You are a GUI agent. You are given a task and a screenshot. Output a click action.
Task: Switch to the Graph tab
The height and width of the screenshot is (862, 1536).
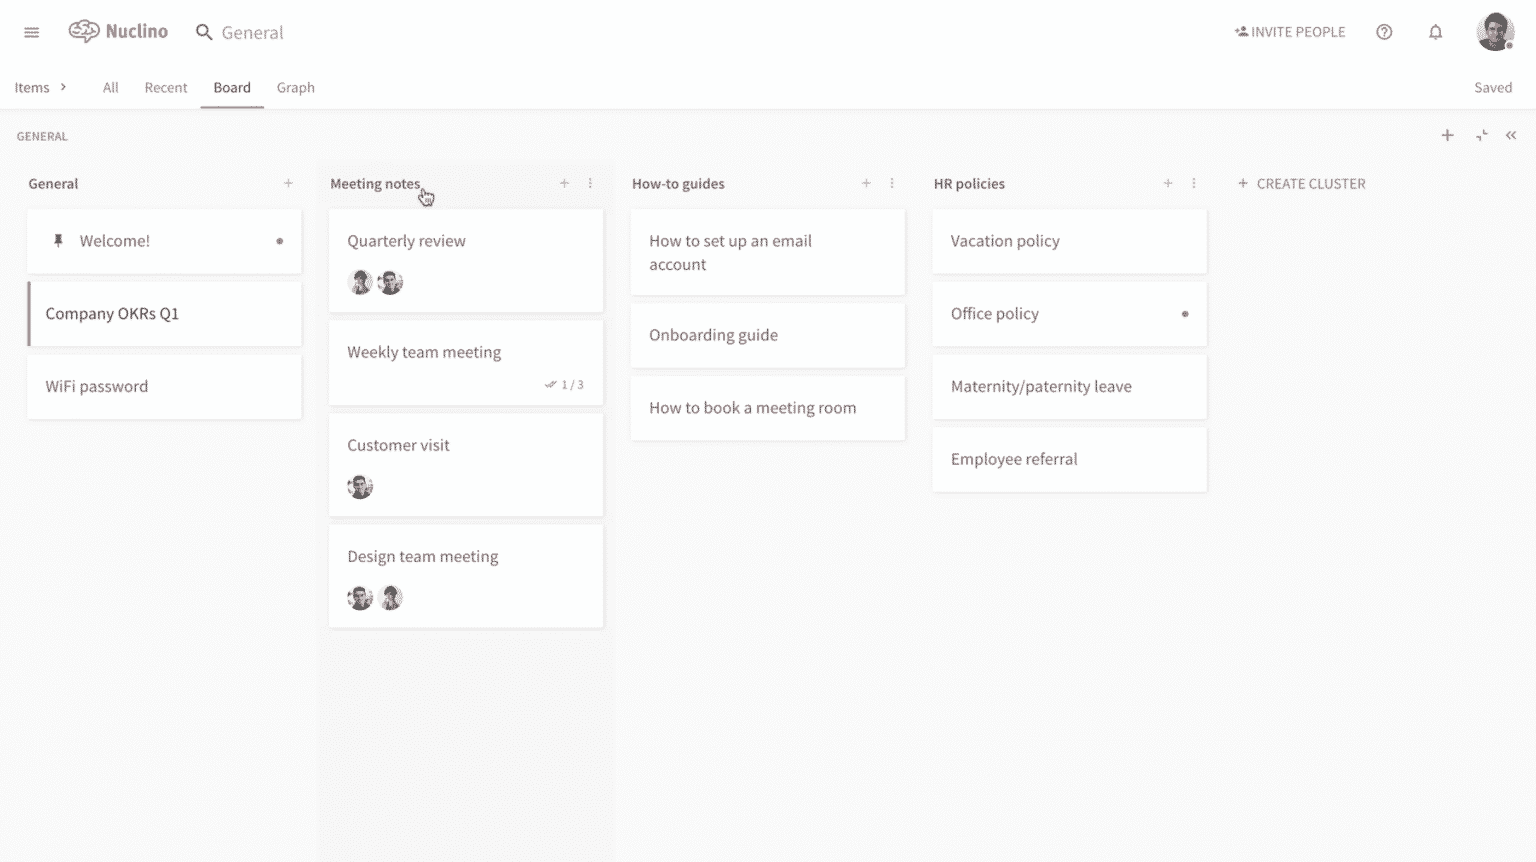[x=296, y=87]
